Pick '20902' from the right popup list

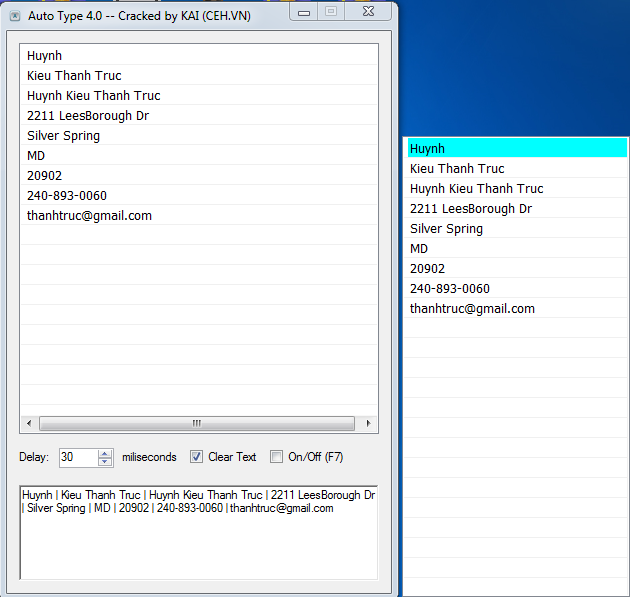tap(427, 269)
